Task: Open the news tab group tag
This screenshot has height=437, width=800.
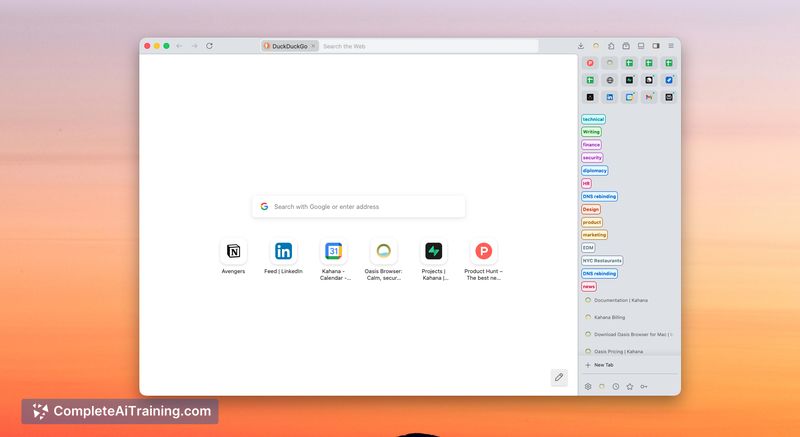Action: [x=589, y=287]
